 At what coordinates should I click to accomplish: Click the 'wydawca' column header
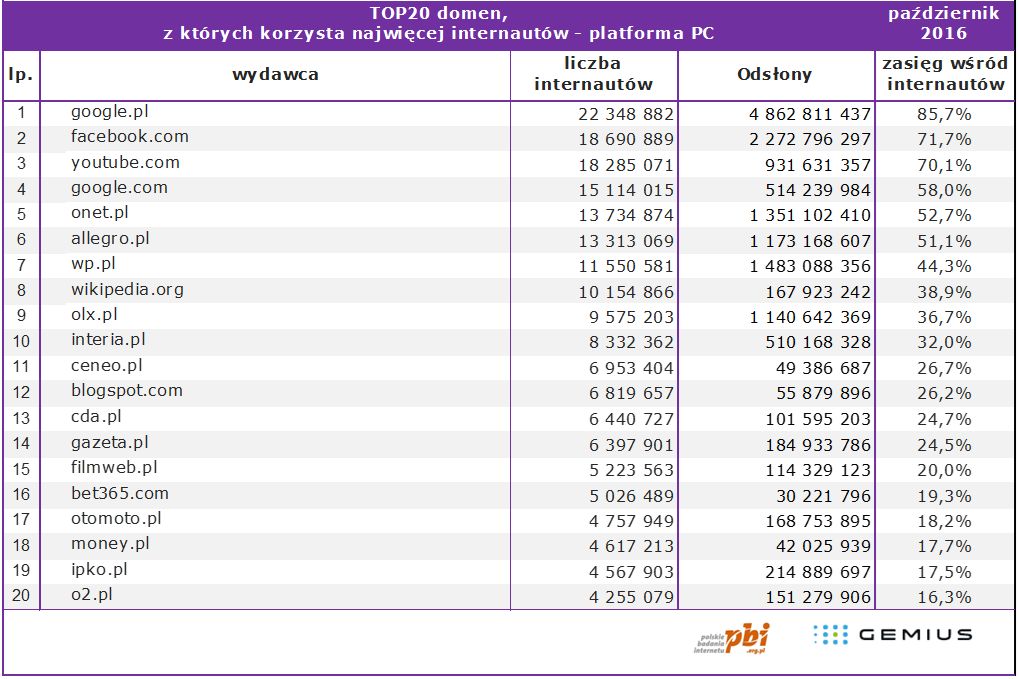click(276, 75)
